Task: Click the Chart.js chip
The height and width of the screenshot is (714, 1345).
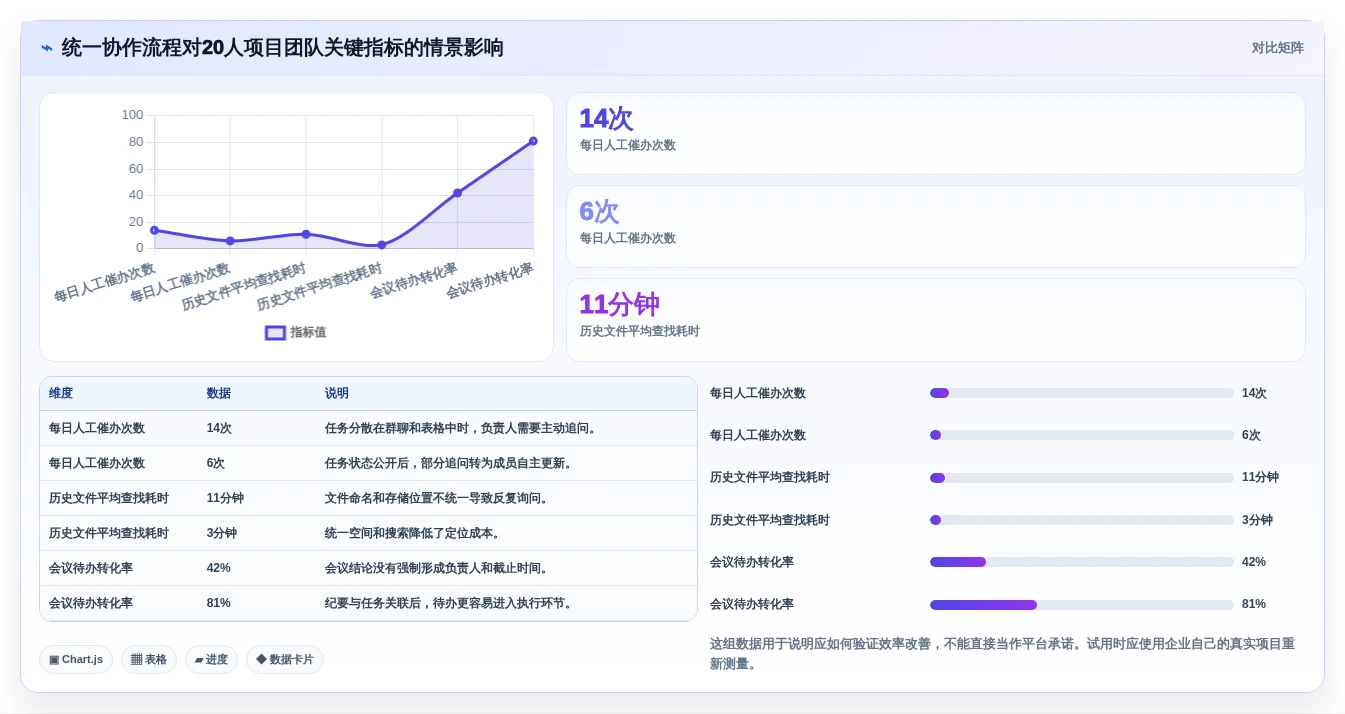Action: (76, 659)
